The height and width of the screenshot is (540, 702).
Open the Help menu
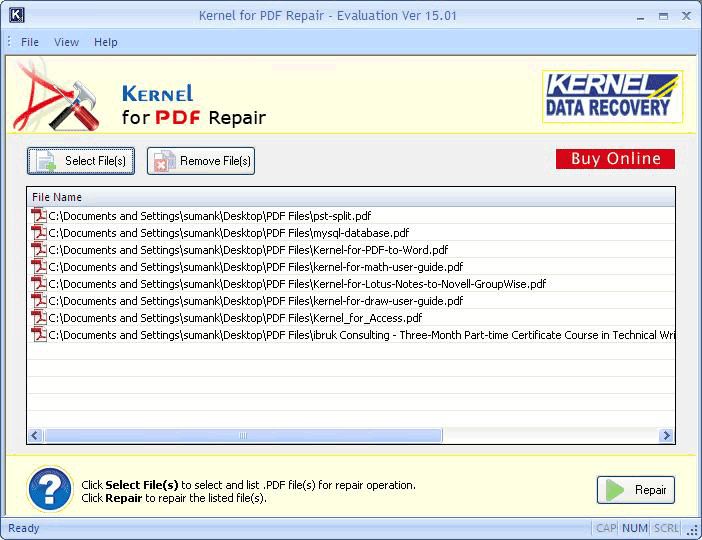pos(105,42)
